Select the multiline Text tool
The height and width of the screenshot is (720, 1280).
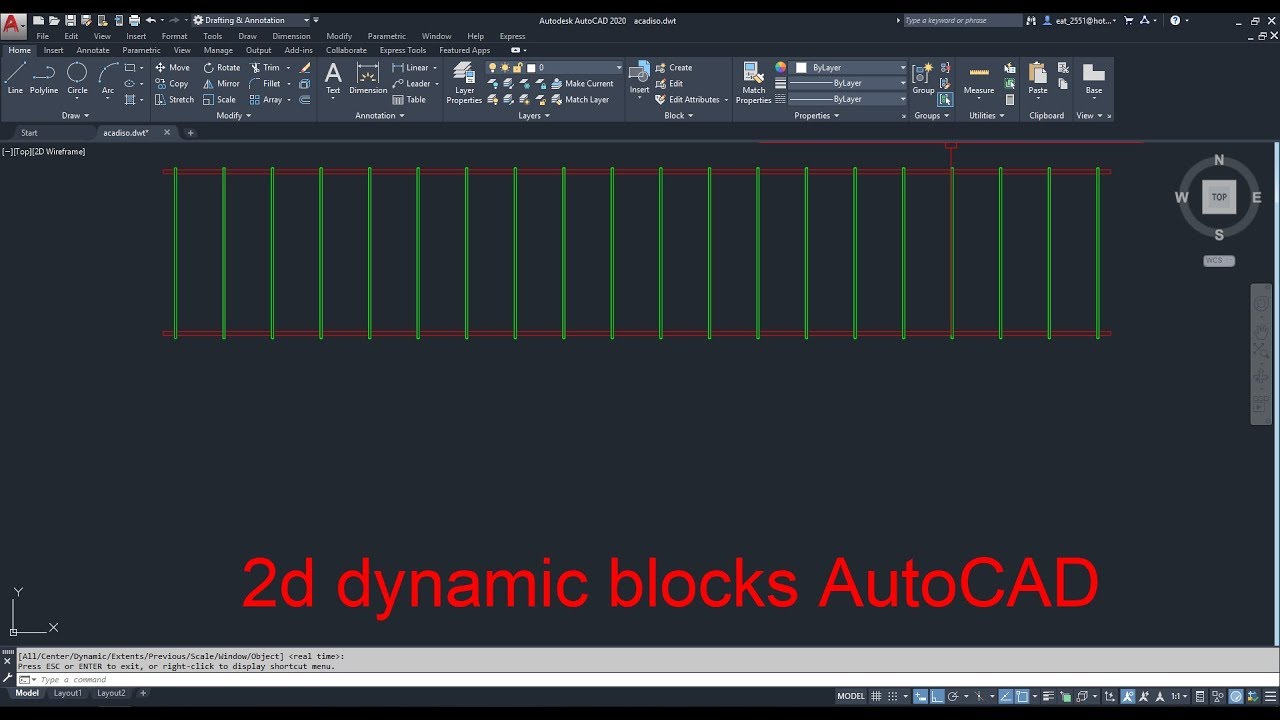[x=333, y=78]
